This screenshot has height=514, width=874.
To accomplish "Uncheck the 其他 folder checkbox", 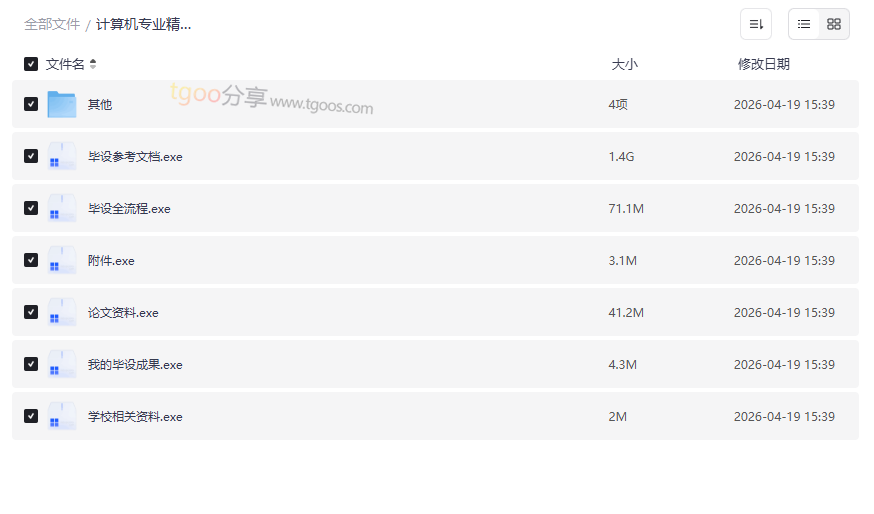I will click(31, 104).
